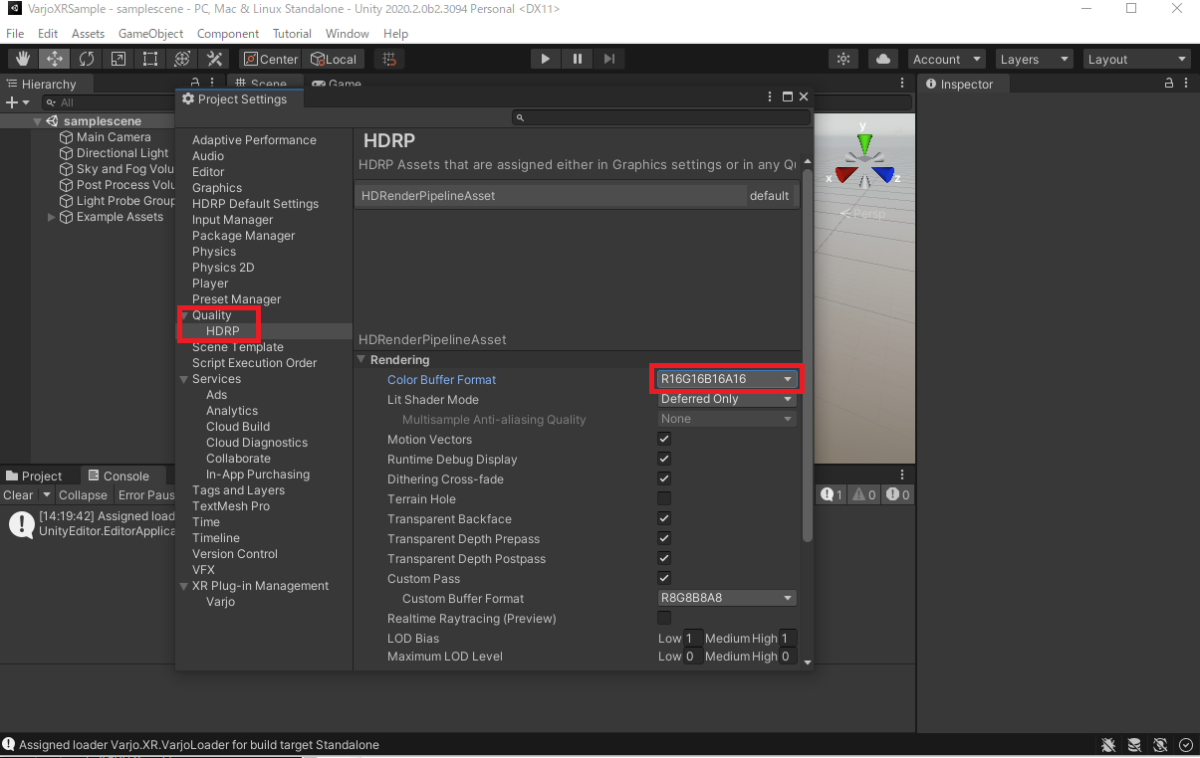Toggle the Transparent Backface checkbox
The height and width of the screenshot is (758, 1200).
(x=664, y=519)
